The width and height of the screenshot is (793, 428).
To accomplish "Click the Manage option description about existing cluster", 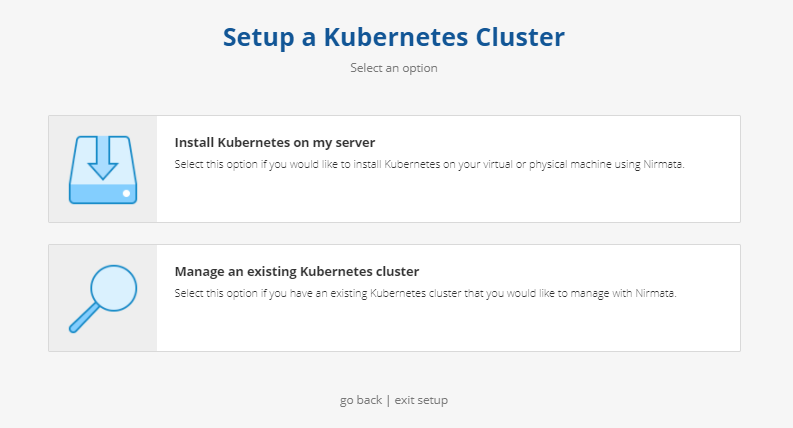I will [425, 293].
